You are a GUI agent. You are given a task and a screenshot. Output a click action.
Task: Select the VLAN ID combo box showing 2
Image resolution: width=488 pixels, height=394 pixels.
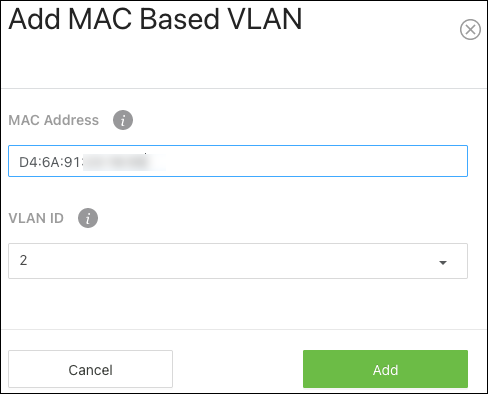[x=238, y=261]
